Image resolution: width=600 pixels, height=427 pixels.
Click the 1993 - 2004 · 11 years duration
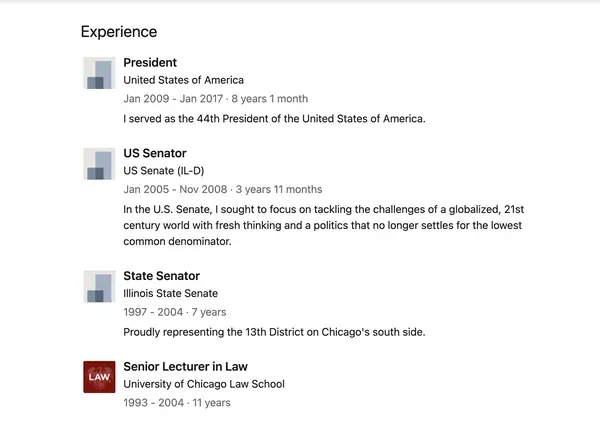(x=176, y=402)
